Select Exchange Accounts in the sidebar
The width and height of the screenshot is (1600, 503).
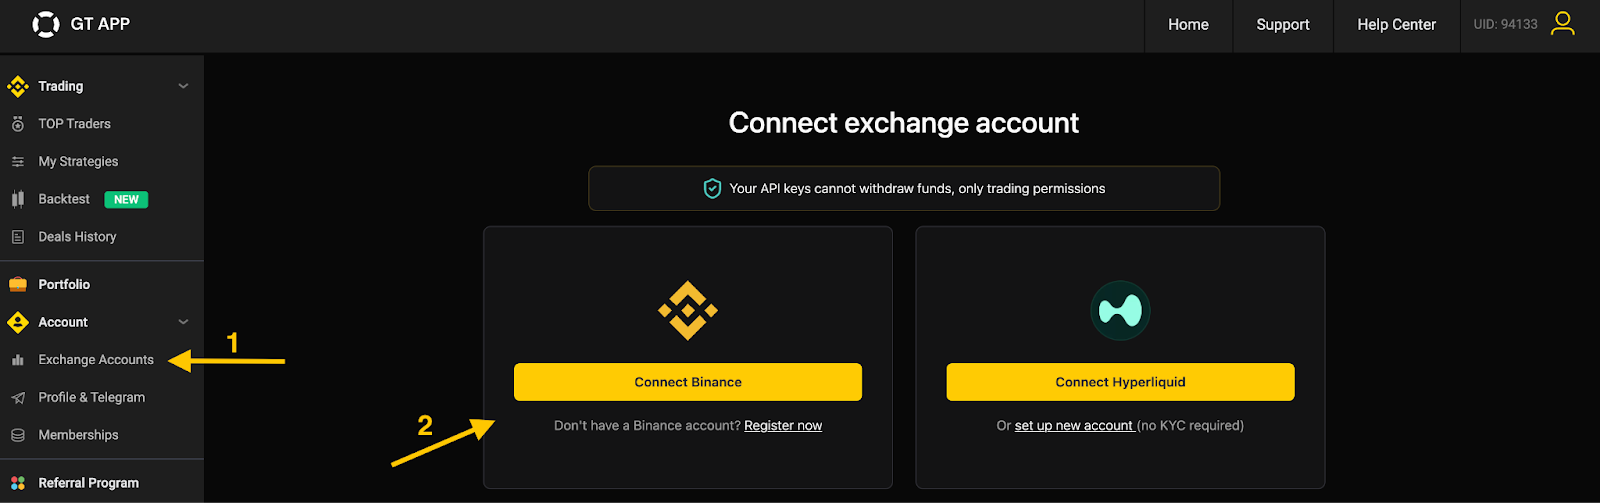pyautogui.click(x=96, y=360)
